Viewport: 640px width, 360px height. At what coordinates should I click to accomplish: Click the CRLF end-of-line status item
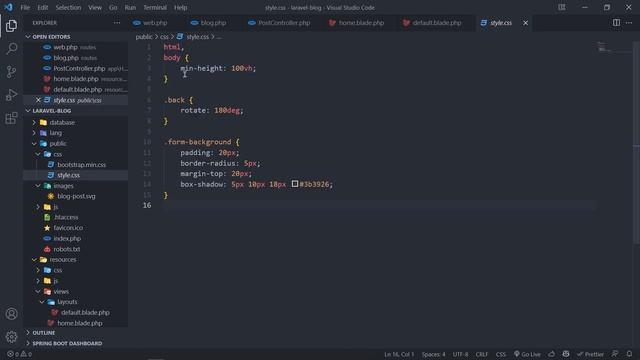tap(482, 354)
